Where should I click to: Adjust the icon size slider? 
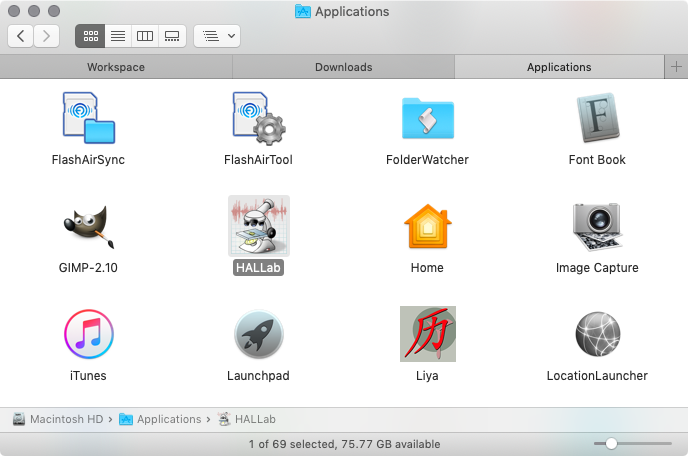coord(611,443)
